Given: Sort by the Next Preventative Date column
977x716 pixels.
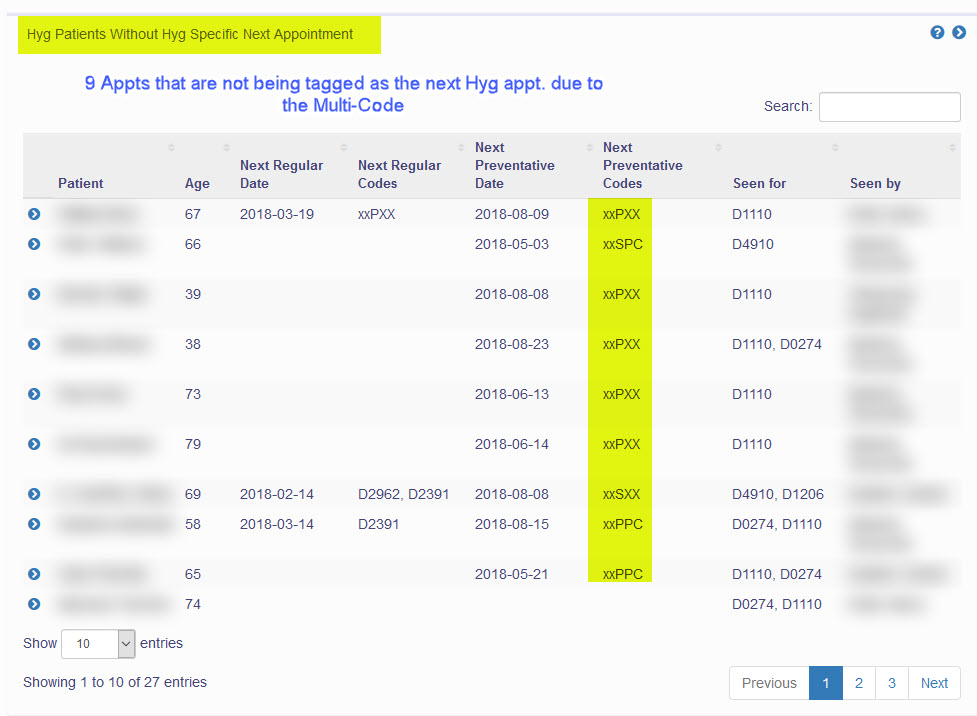Looking at the screenshot, I should (x=514, y=165).
